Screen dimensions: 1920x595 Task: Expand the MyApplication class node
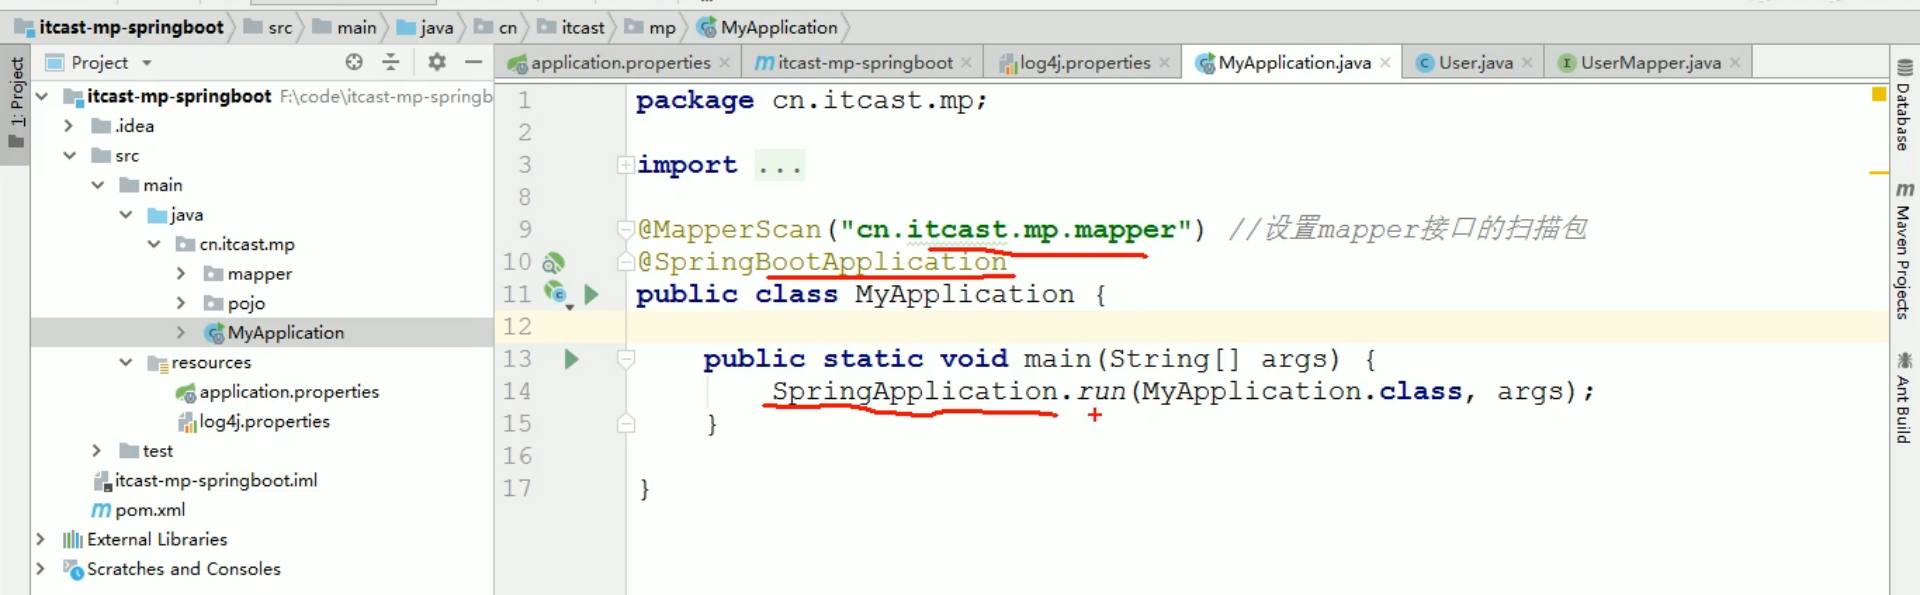click(181, 333)
